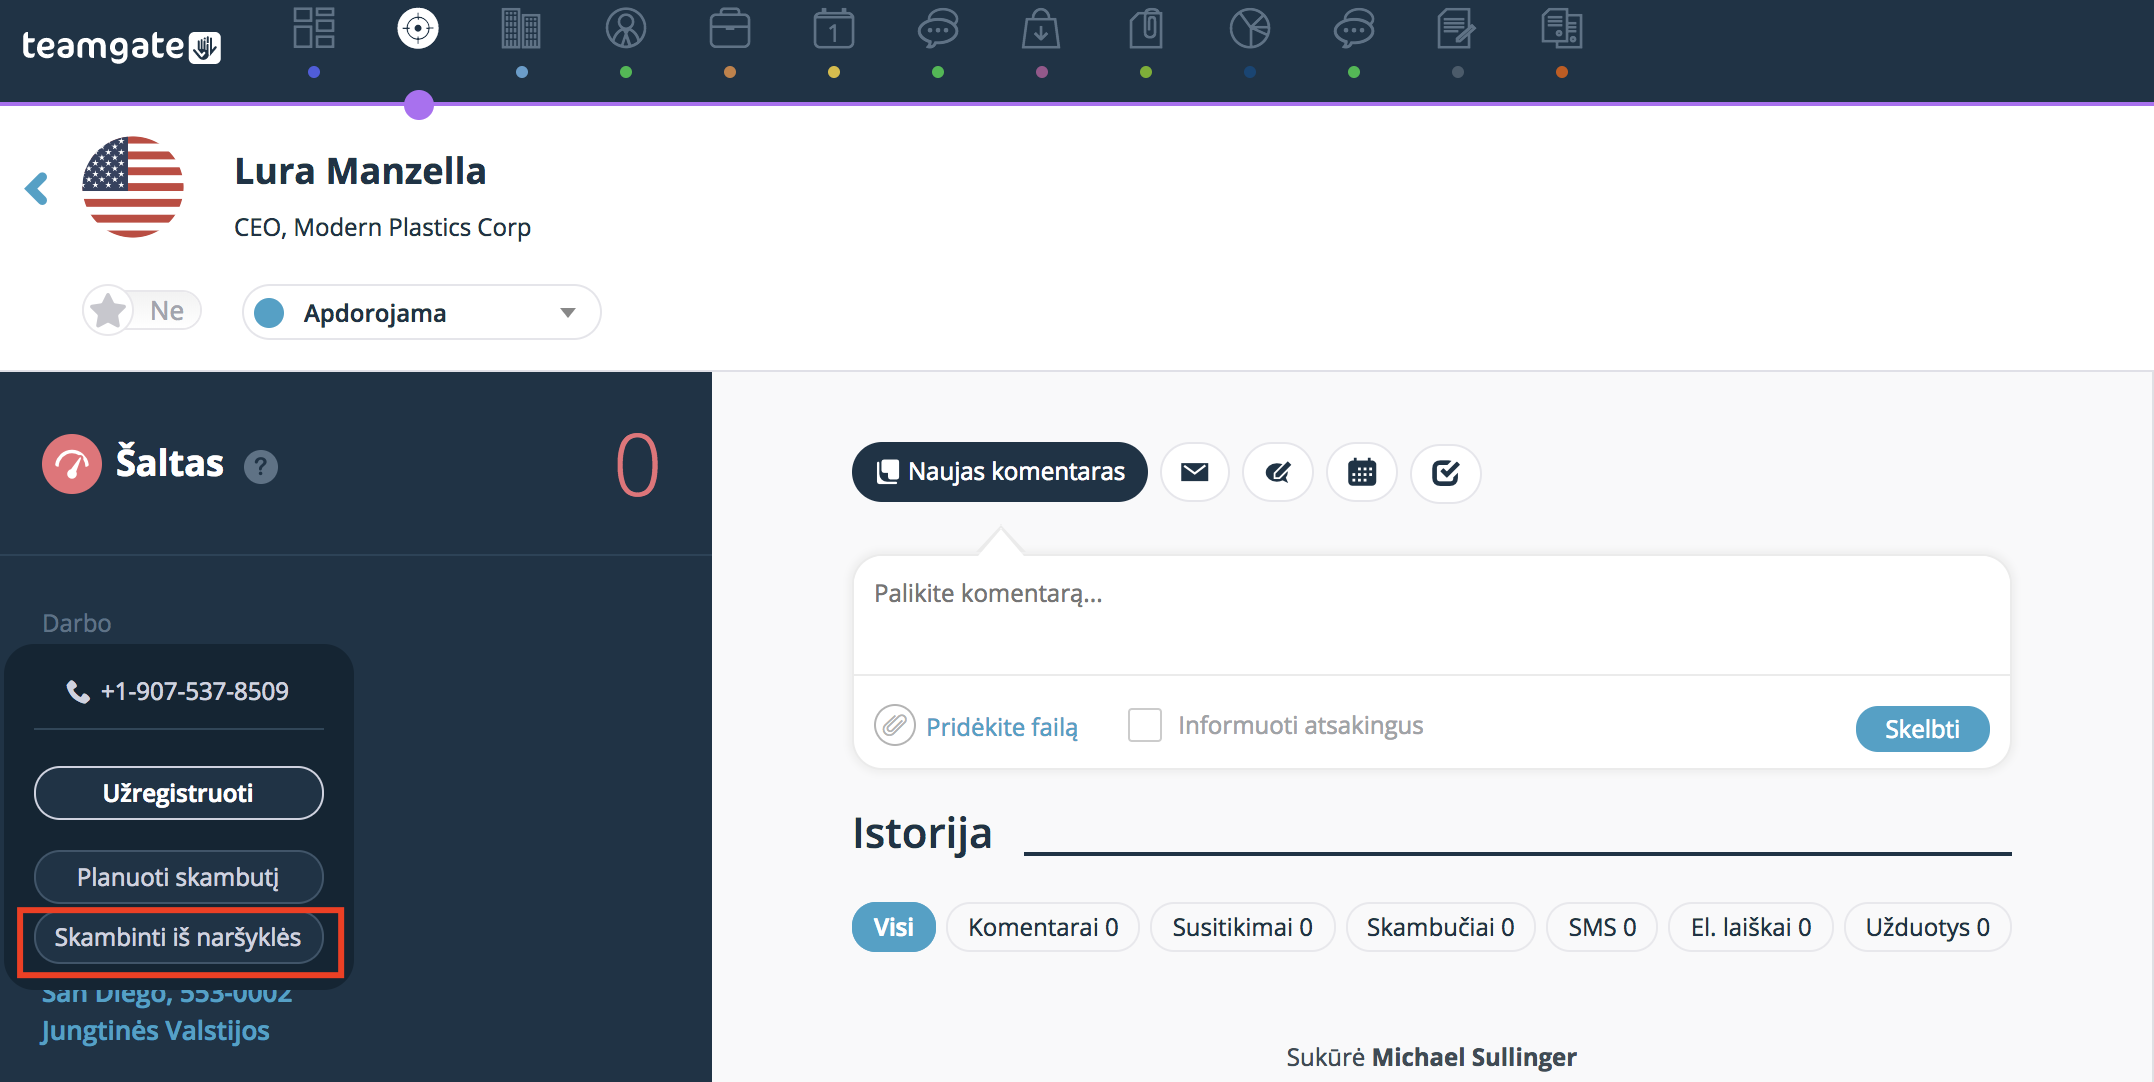The height and width of the screenshot is (1082, 2154).
Task: Click phone number +1-907-537-8509
Action: pos(194,691)
